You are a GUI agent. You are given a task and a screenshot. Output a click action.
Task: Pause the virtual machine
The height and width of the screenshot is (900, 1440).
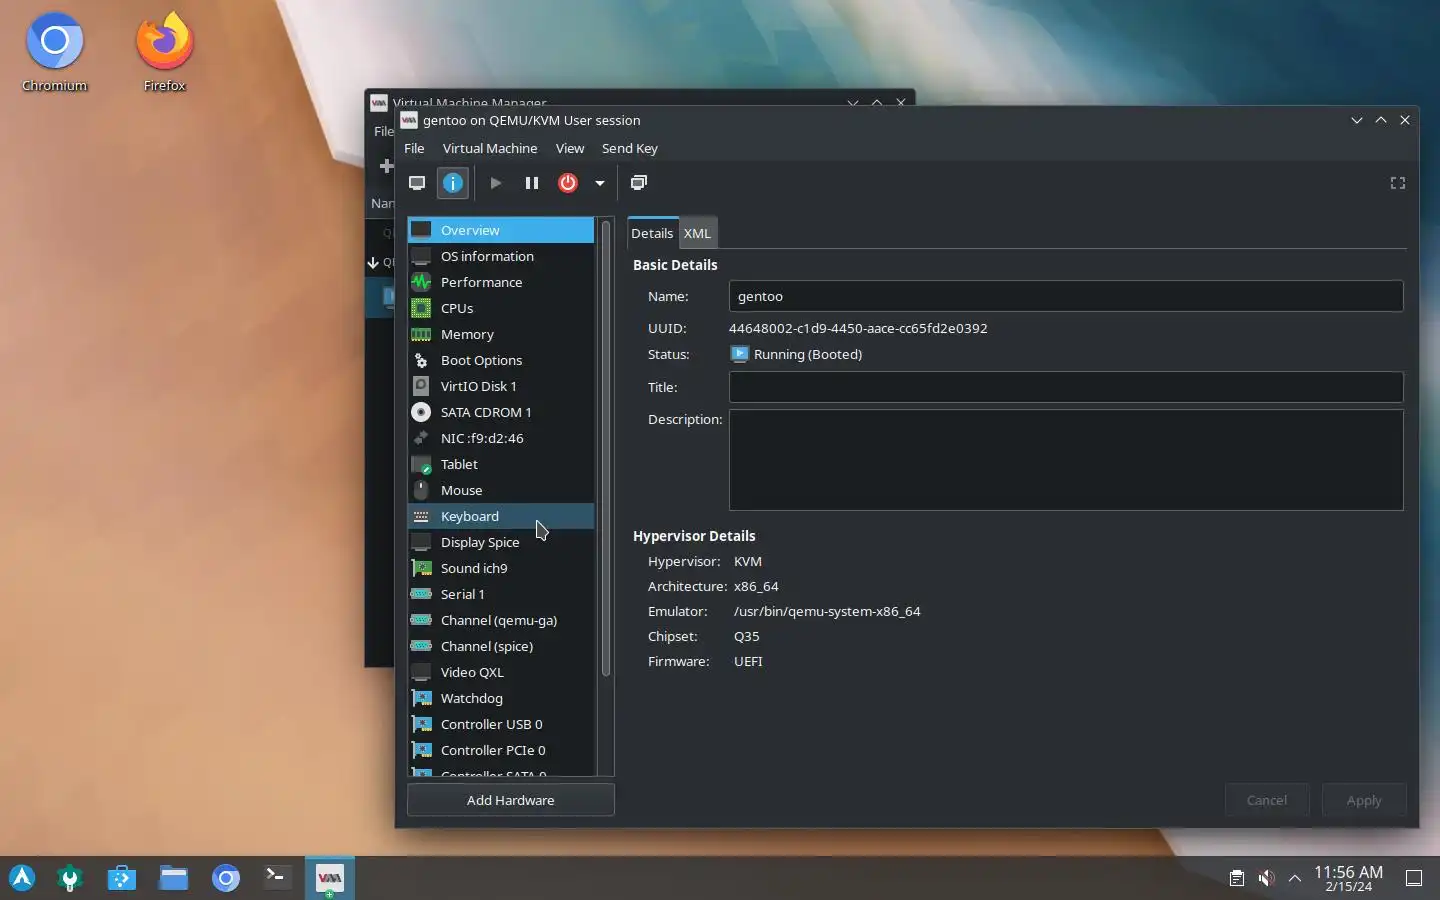(532, 183)
